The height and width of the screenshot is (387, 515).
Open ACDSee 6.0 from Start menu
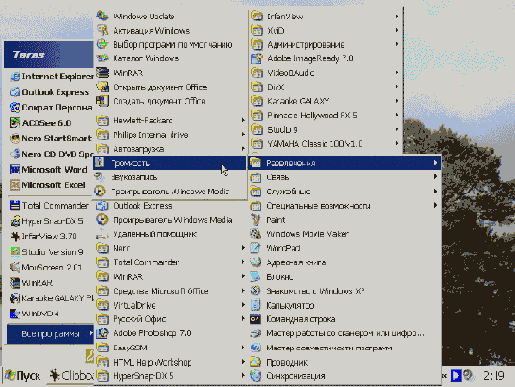(x=50, y=123)
